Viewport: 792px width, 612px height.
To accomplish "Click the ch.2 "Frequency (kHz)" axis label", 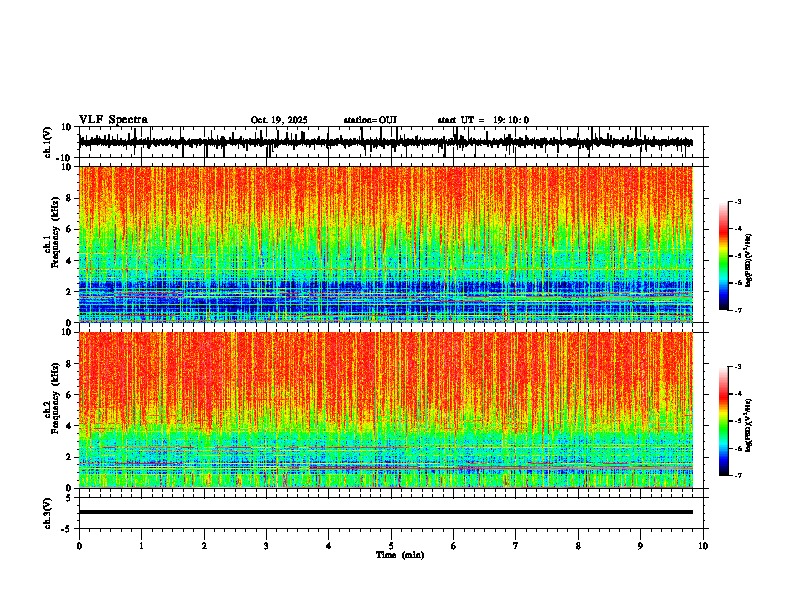I will point(55,398).
